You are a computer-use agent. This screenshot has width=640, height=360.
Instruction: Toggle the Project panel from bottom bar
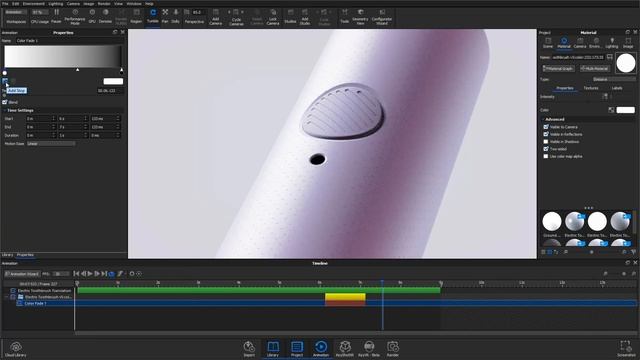[297, 349]
